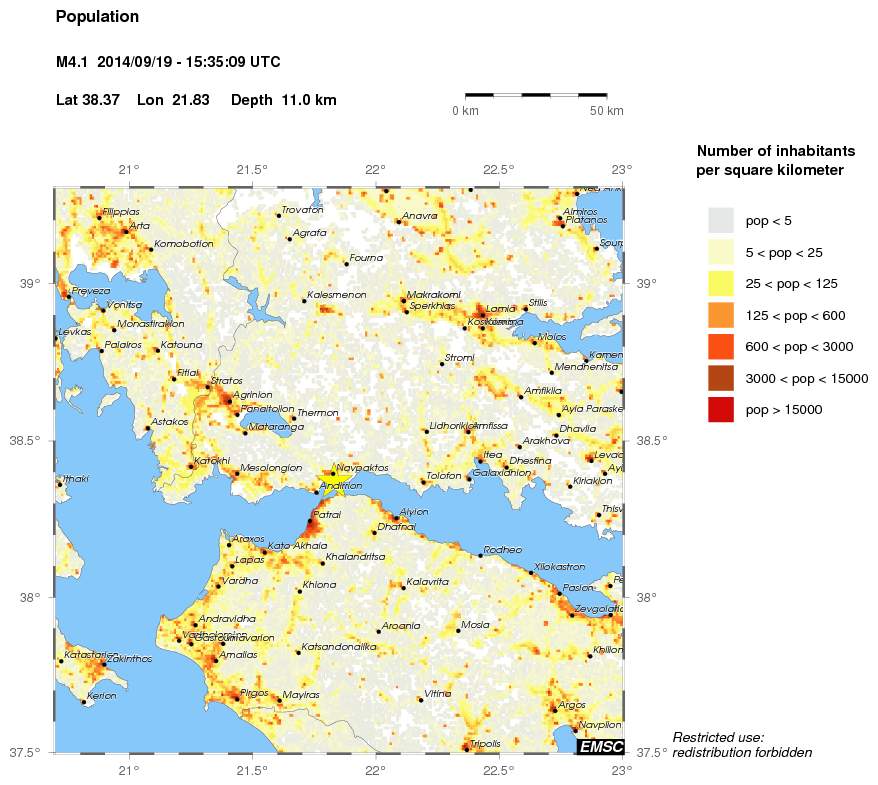Click the red 'pop > 15000' swatch
878x785 pixels.
[720, 410]
